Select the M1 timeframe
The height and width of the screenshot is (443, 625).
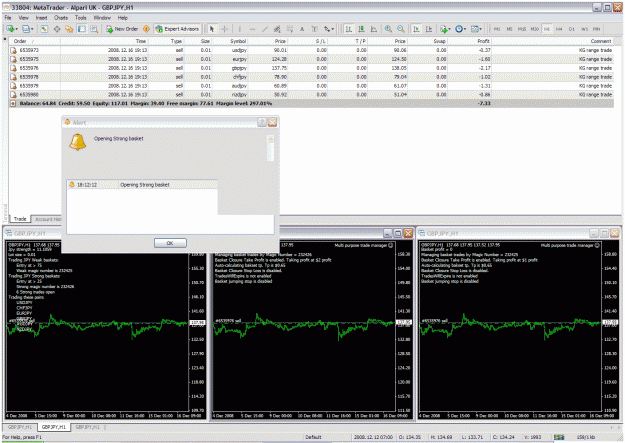click(x=497, y=29)
